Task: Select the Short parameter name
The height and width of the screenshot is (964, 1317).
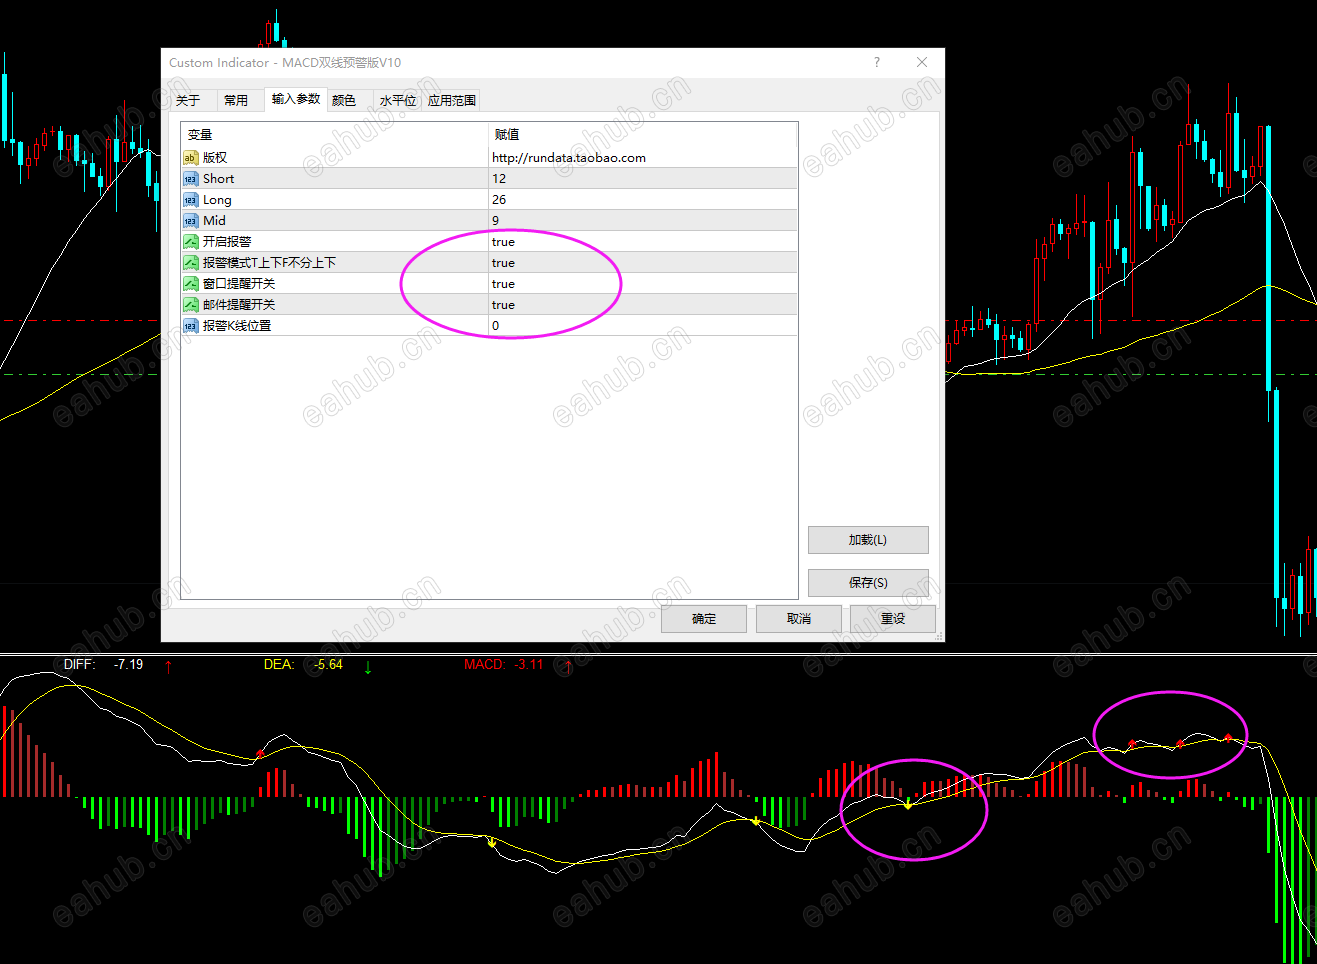Action: click(218, 179)
